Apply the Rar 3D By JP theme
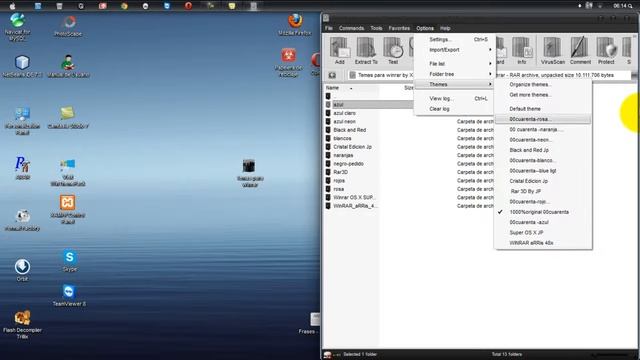The image size is (640, 360). coord(542,191)
